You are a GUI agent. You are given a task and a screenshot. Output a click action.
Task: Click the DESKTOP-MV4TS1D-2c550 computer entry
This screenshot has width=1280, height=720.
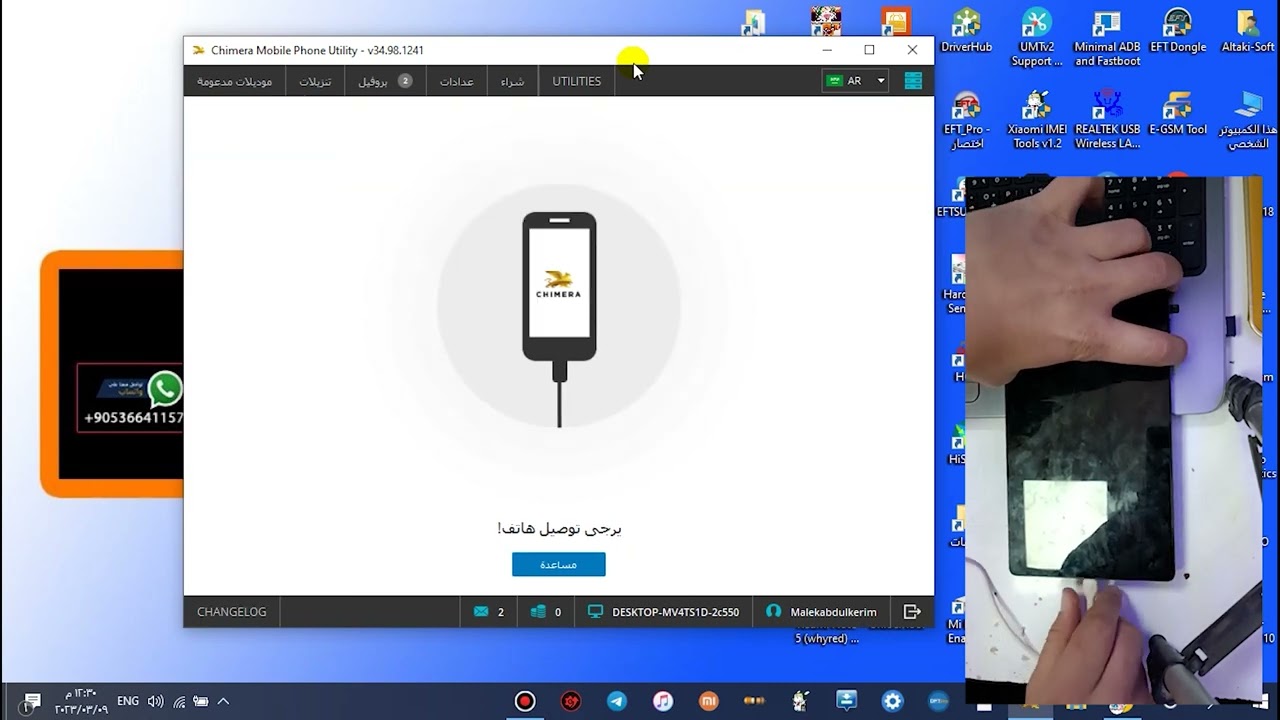click(664, 612)
